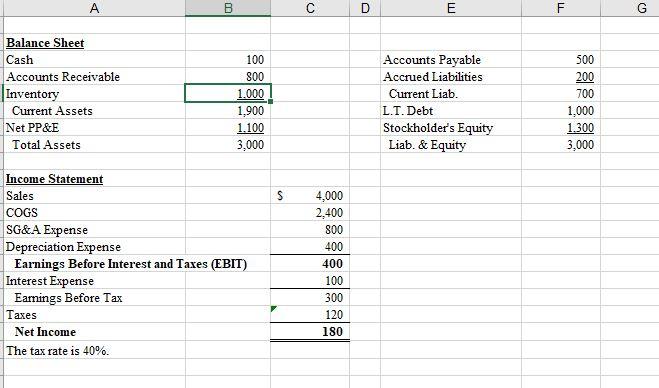
Task: Click the 'The tax rate is 40%.' note
Action: click(57, 351)
